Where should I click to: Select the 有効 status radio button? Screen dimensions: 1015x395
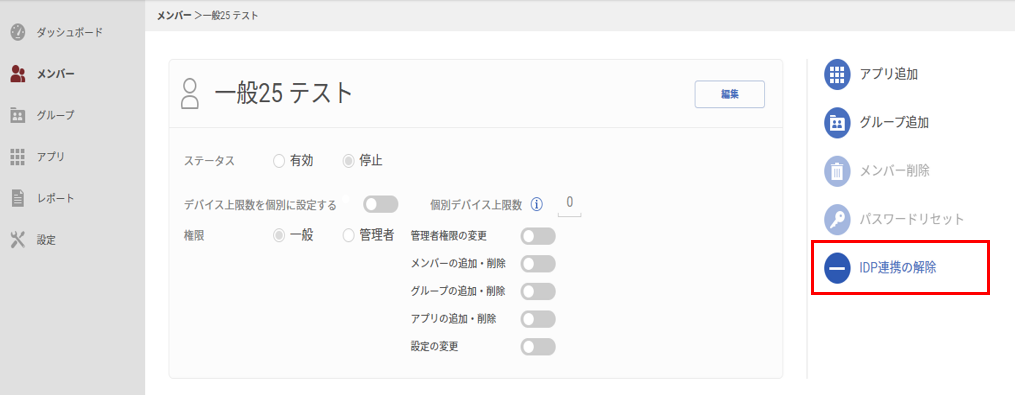279,161
